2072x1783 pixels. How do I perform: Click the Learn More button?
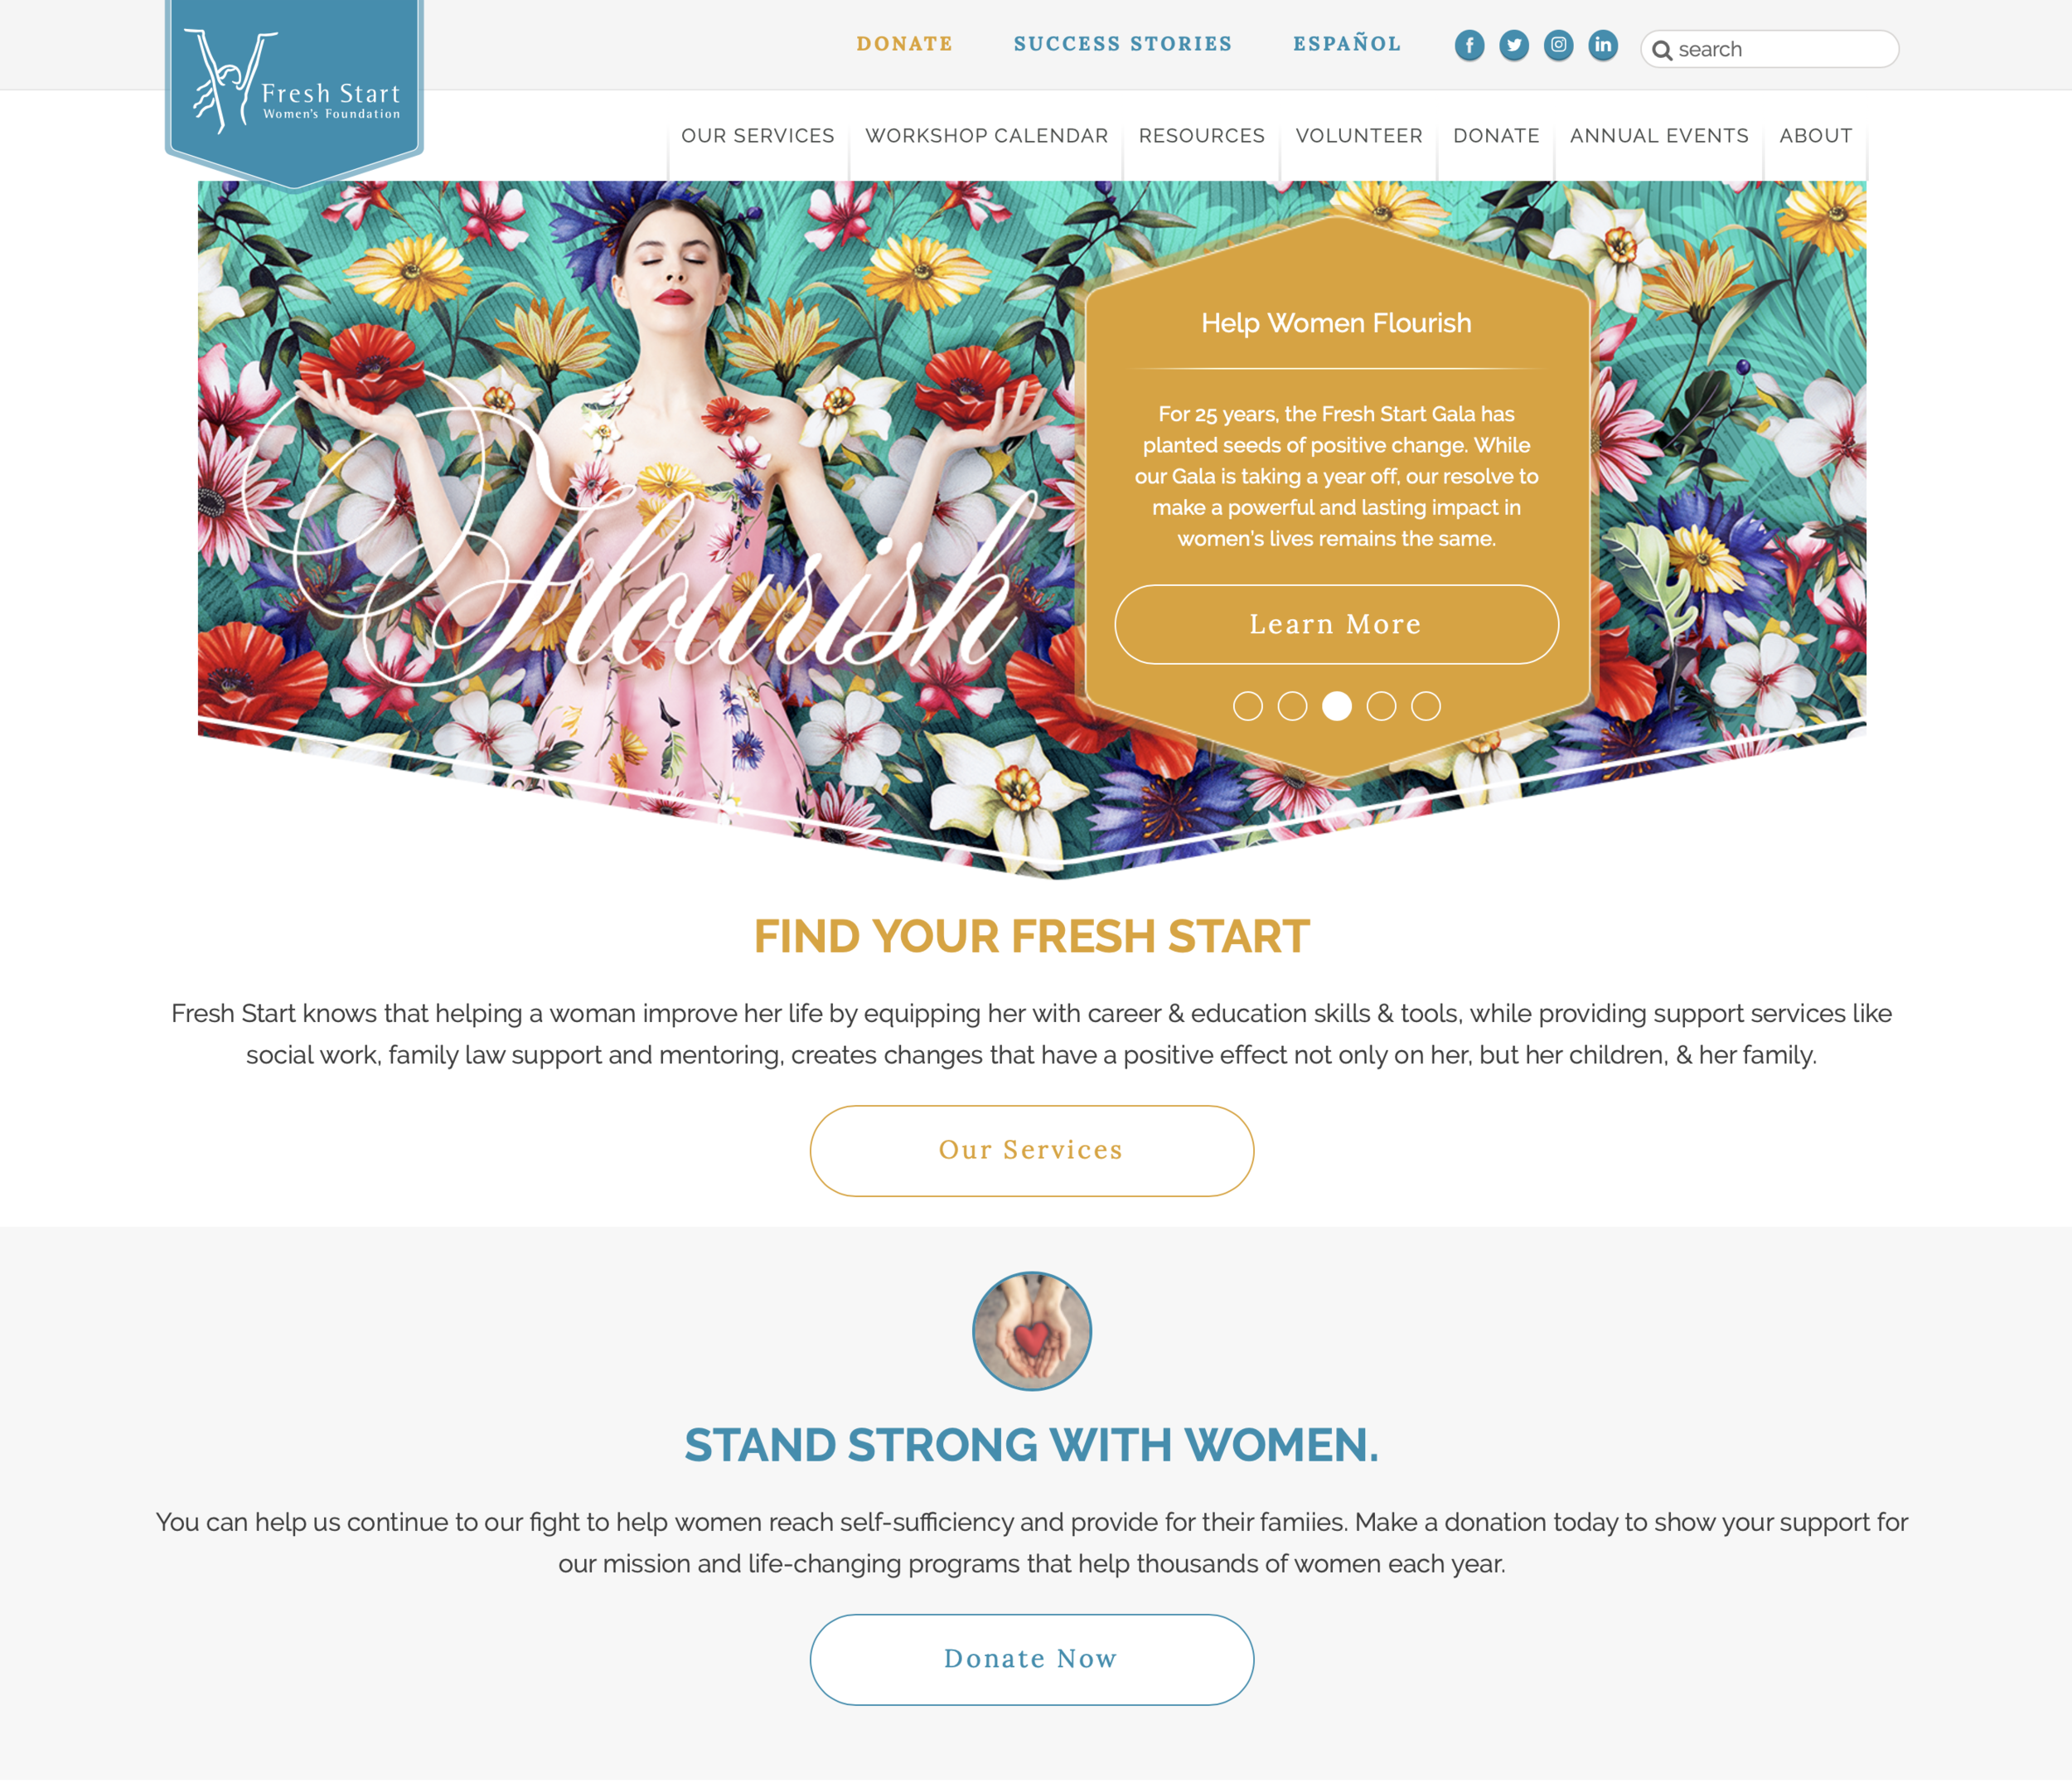coord(1336,624)
